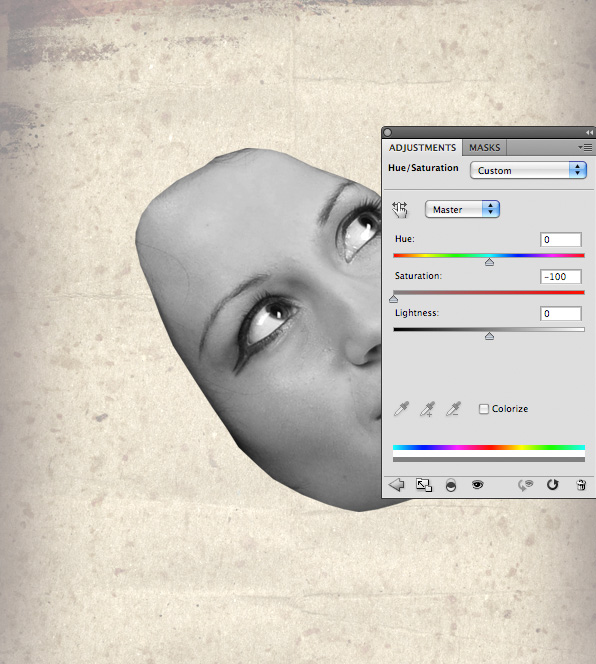Switch panel to expanded view icon
The image size is (596, 664).
coord(424,485)
